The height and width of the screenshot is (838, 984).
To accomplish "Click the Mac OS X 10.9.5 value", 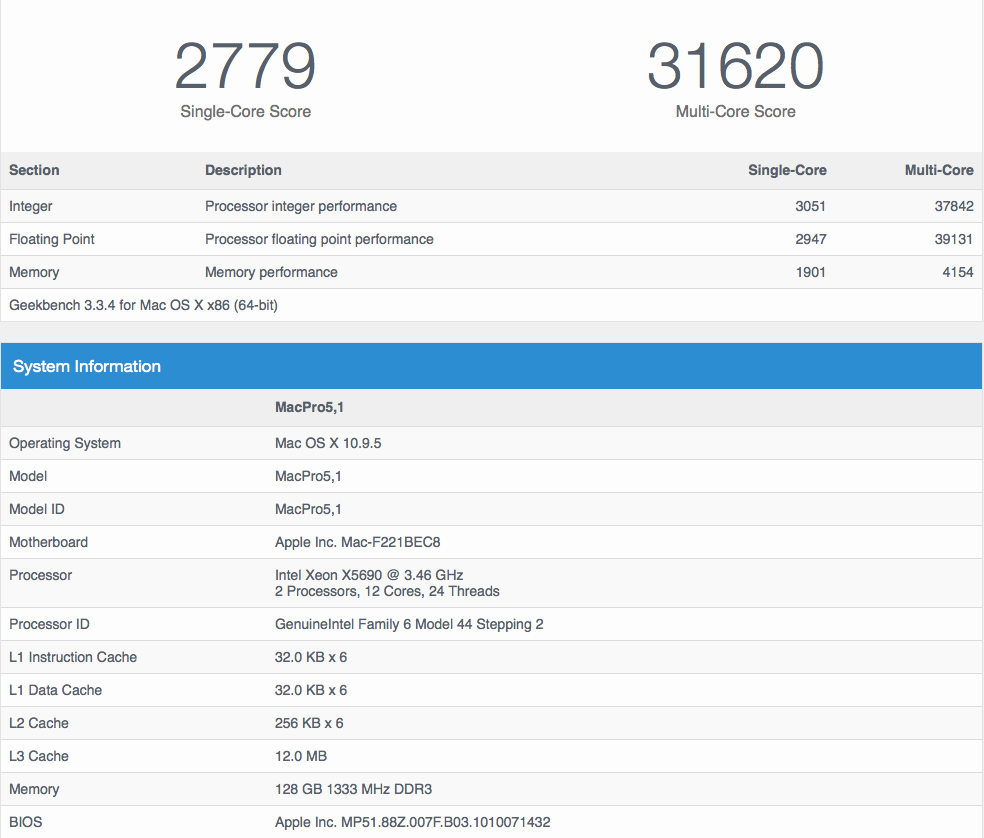I will [x=328, y=443].
